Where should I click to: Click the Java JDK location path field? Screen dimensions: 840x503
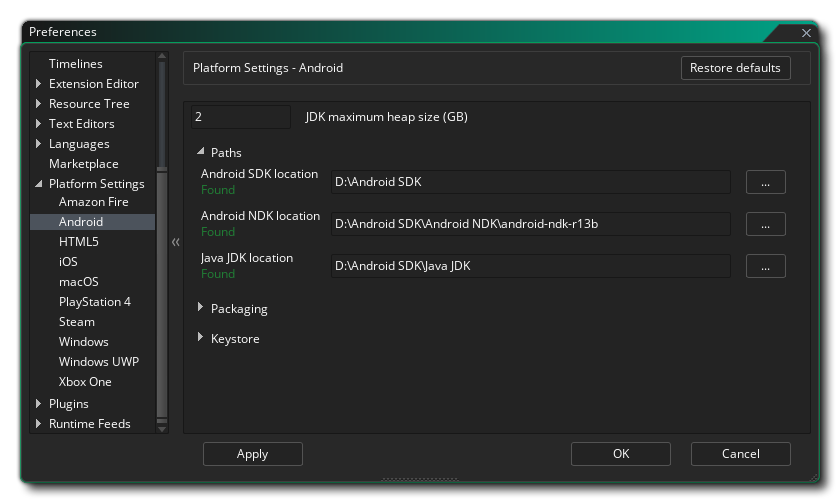[531, 266]
